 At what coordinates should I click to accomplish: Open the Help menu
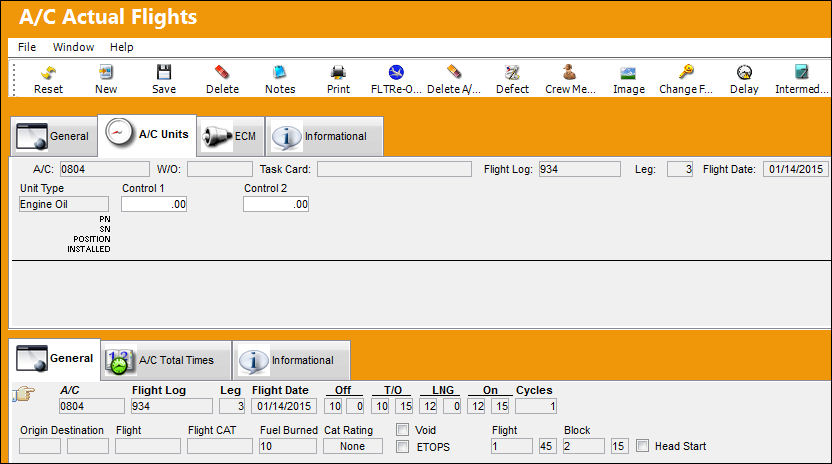[x=122, y=47]
